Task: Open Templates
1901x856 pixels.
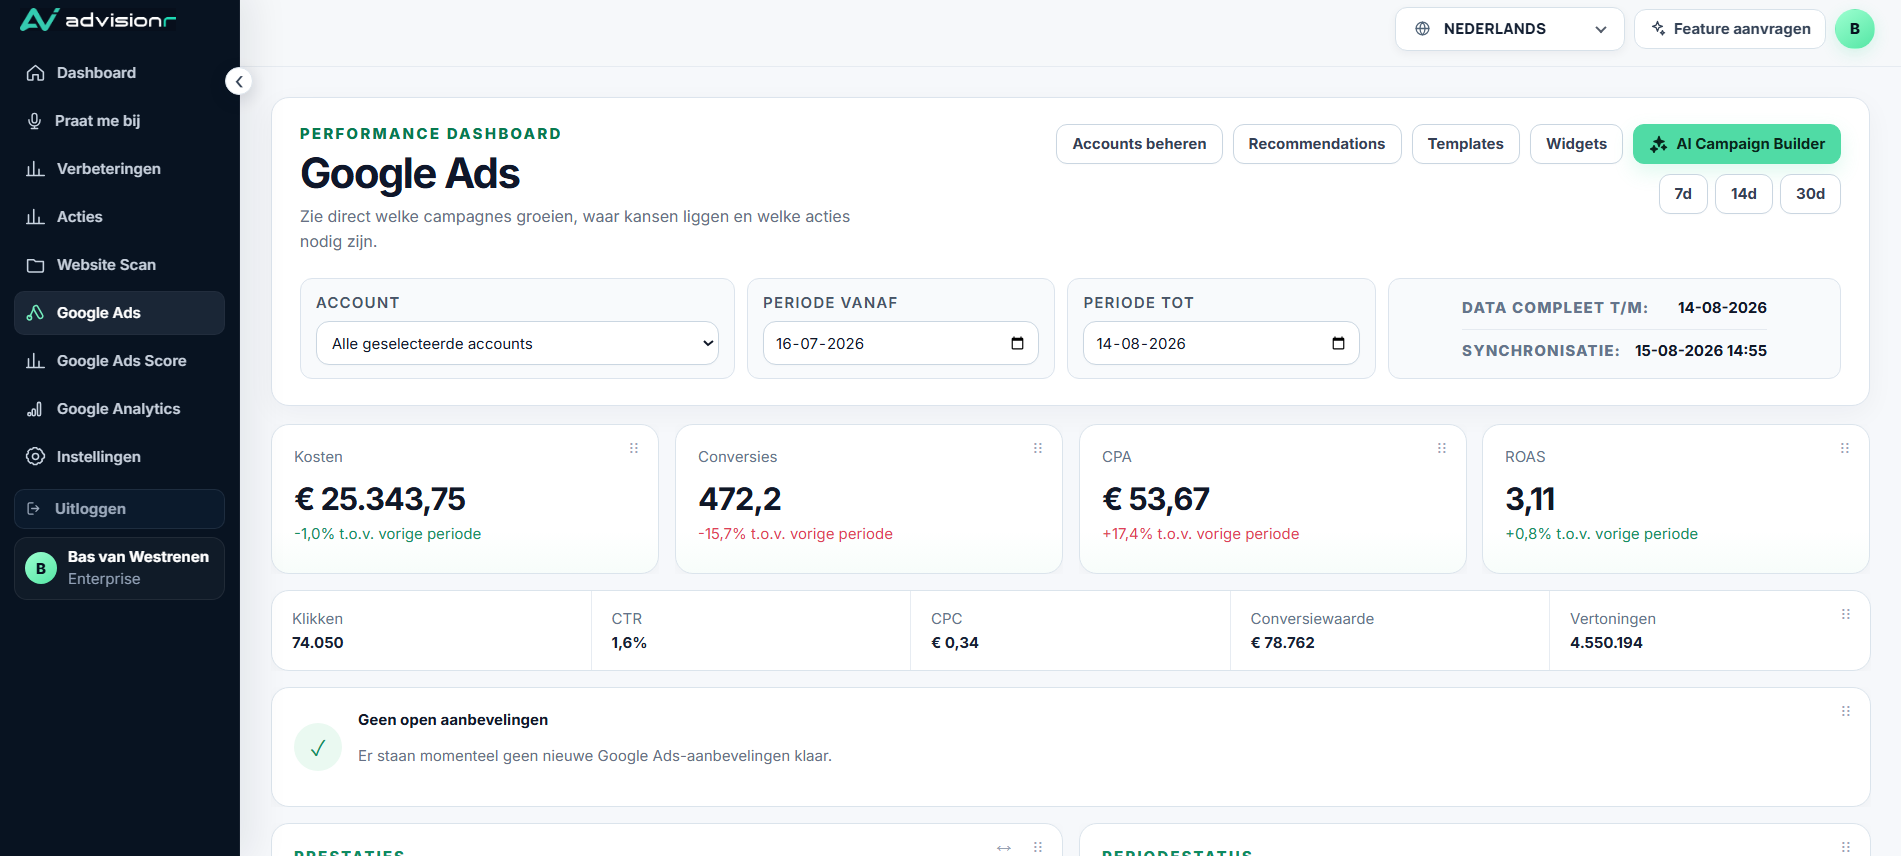Action: coord(1465,144)
